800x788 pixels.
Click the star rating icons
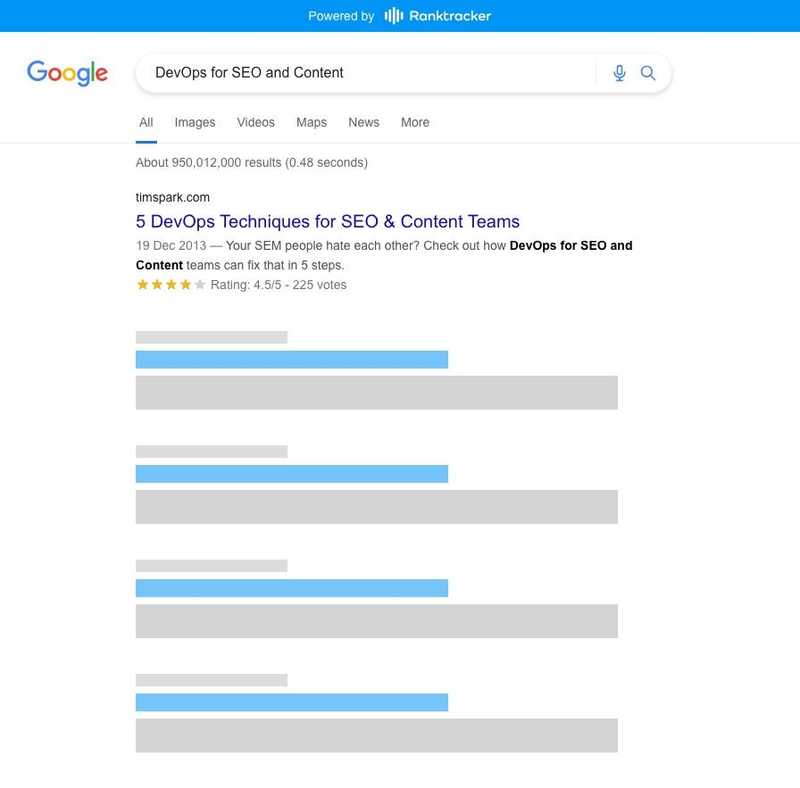171,285
